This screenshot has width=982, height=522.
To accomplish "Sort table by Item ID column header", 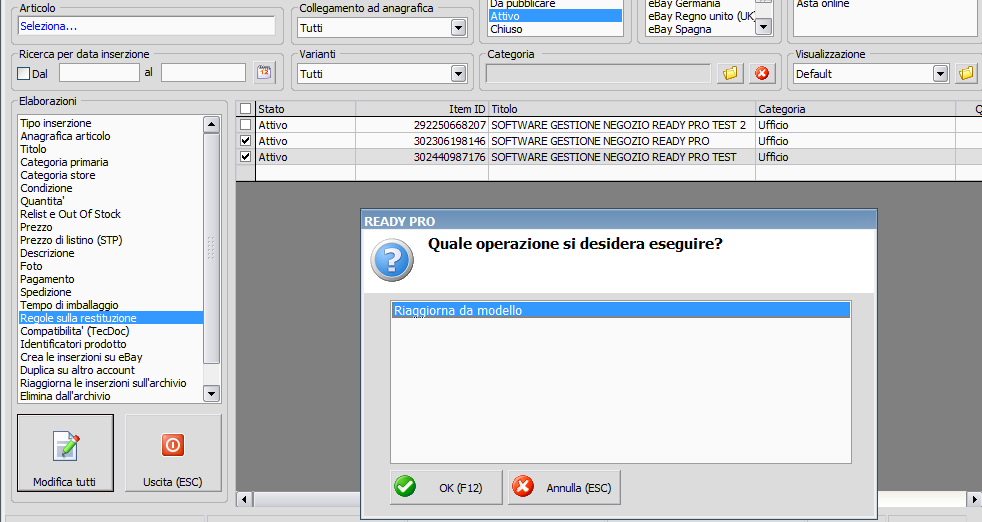I will [x=422, y=109].
